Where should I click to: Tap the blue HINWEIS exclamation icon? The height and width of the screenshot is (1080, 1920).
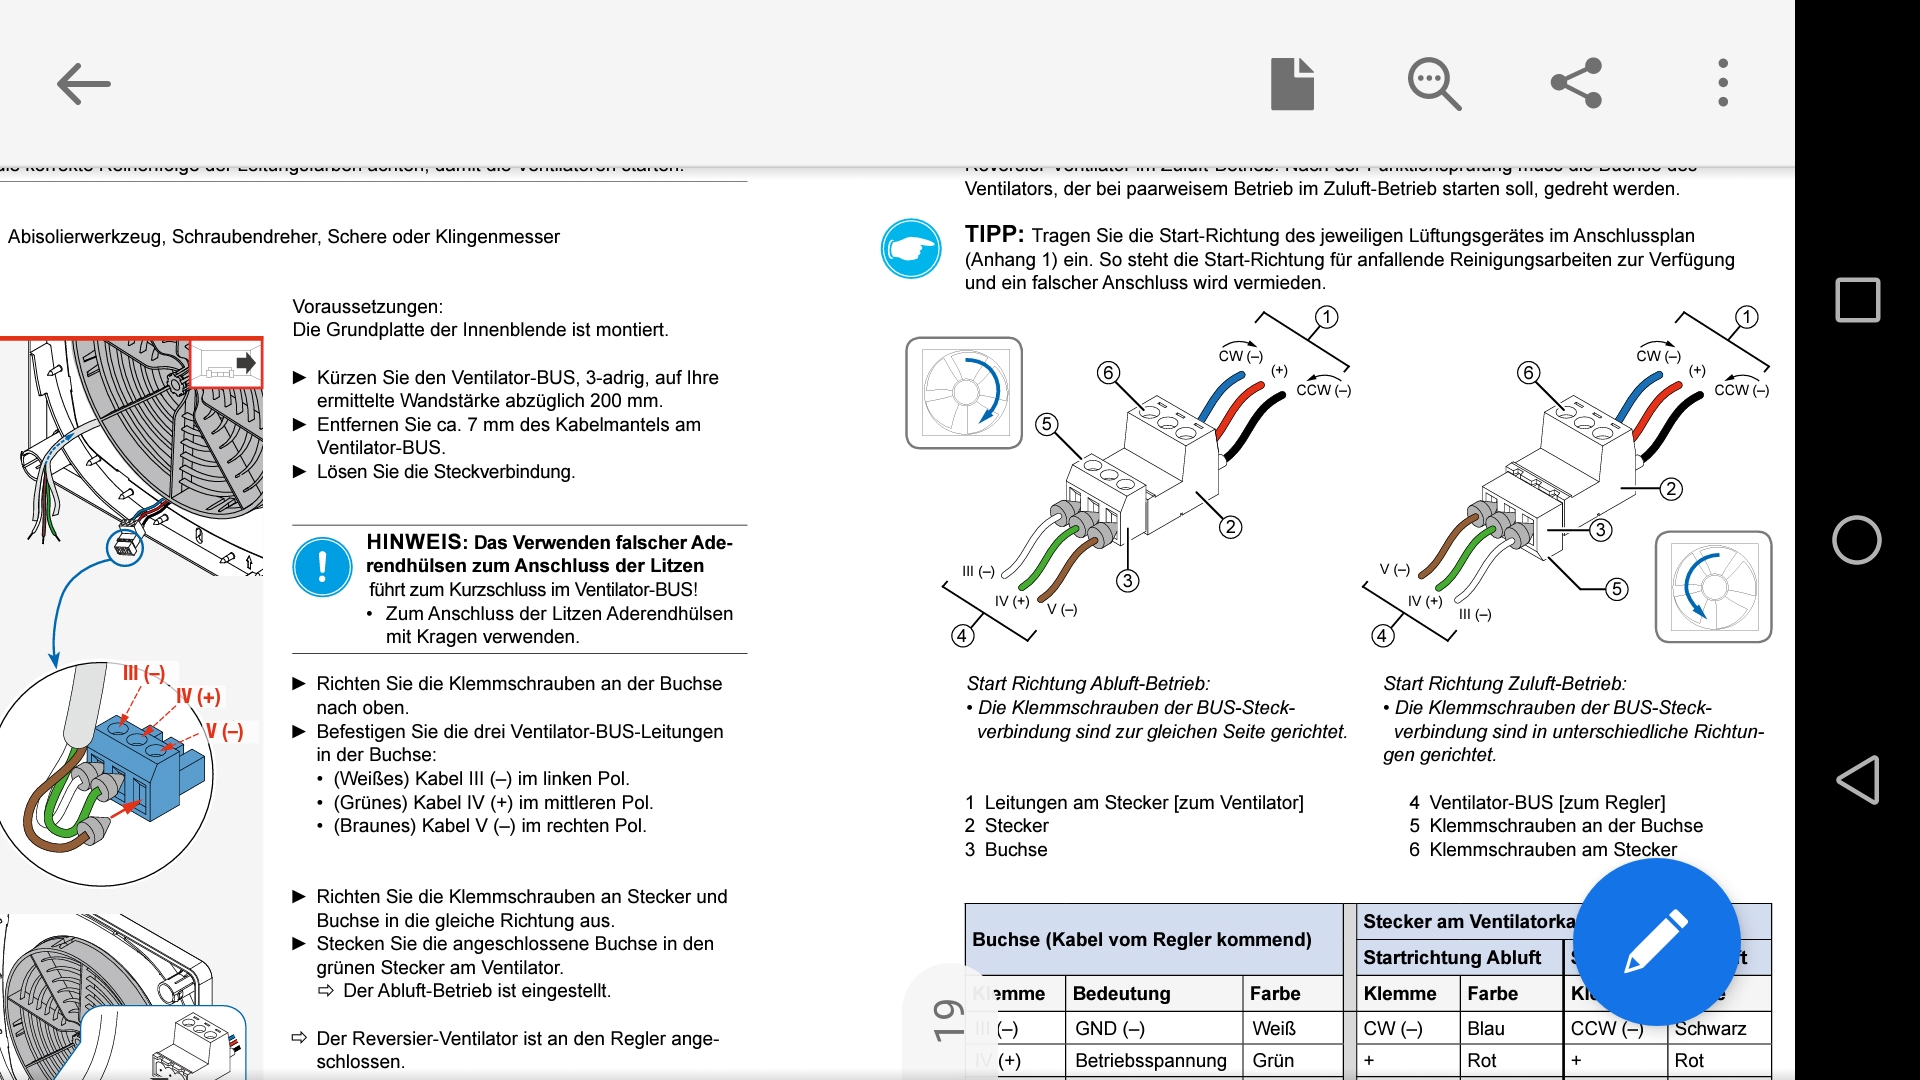click(x=322, y=567)
